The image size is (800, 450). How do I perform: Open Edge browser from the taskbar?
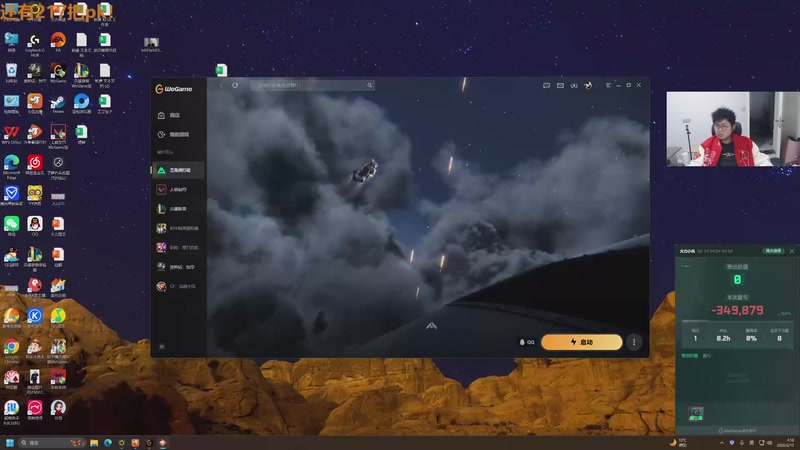coord(108,443)
